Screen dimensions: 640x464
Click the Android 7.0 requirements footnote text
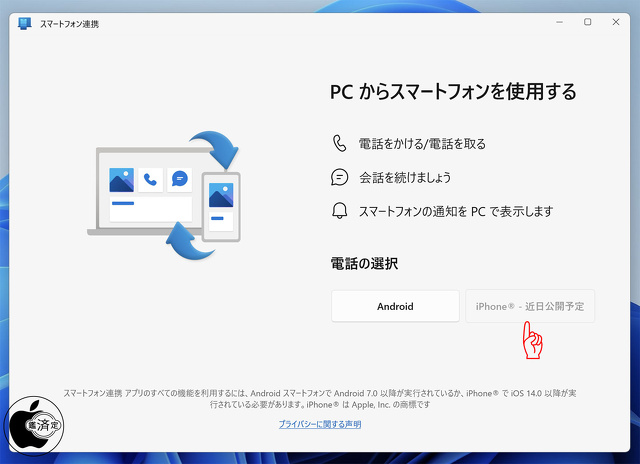click(320, 399)
